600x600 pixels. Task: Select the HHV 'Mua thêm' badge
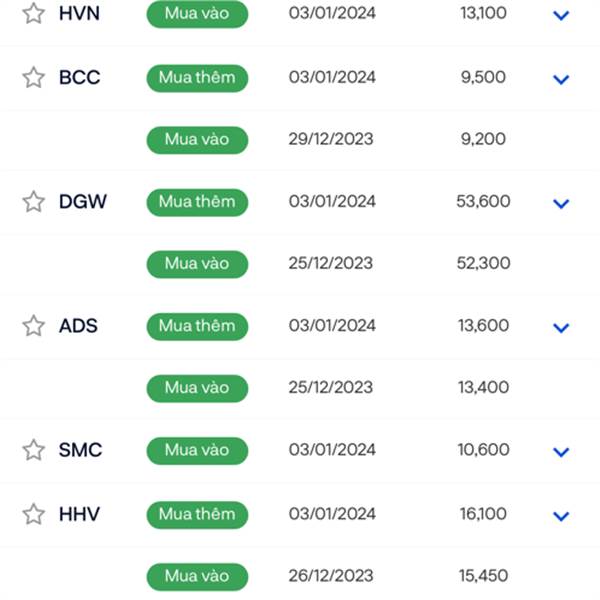click(197, 515)
